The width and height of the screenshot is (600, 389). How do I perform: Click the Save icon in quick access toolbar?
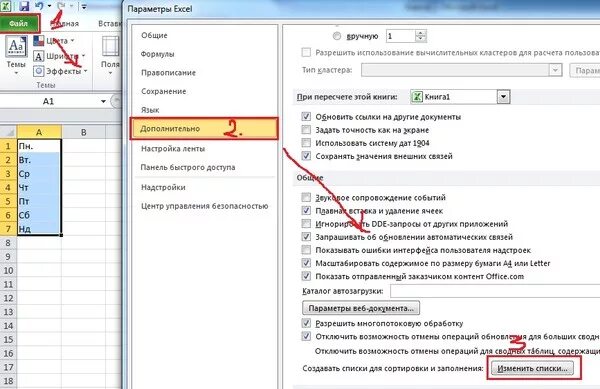pyautogui.click(x=24, y=6)
